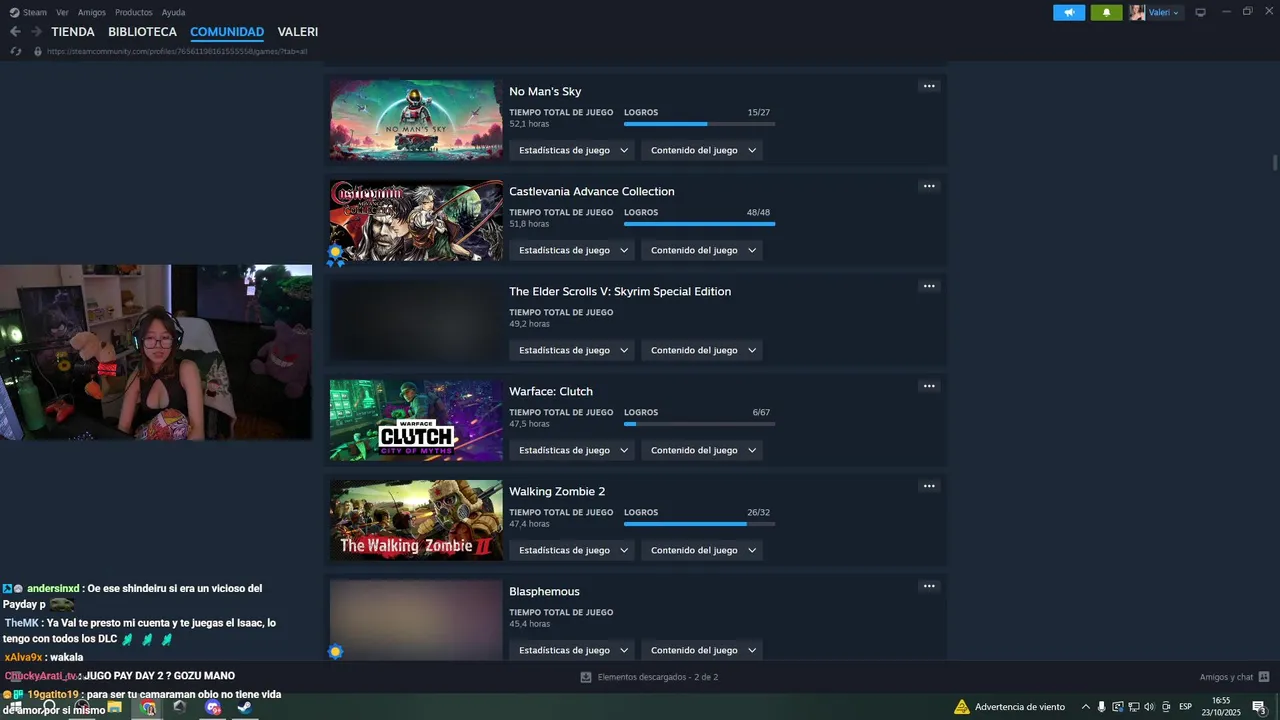Open Elementos descargados - 2 de 2

point(657,677)
